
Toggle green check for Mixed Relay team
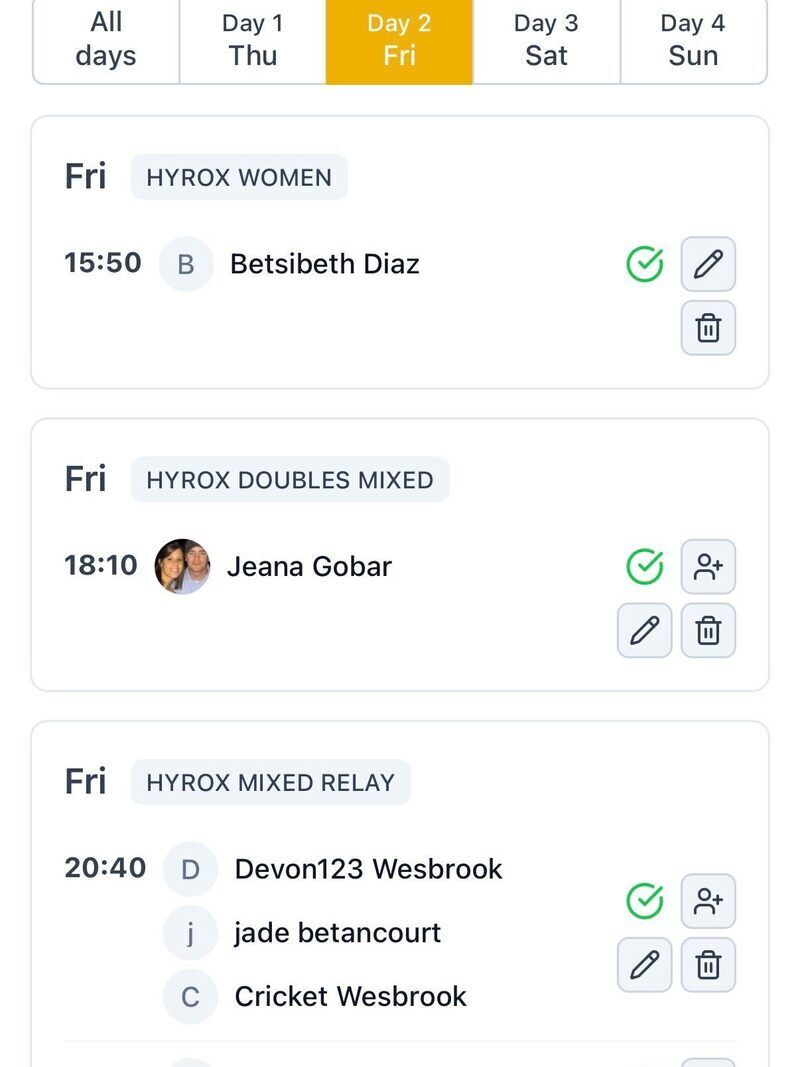click(645, 901)
